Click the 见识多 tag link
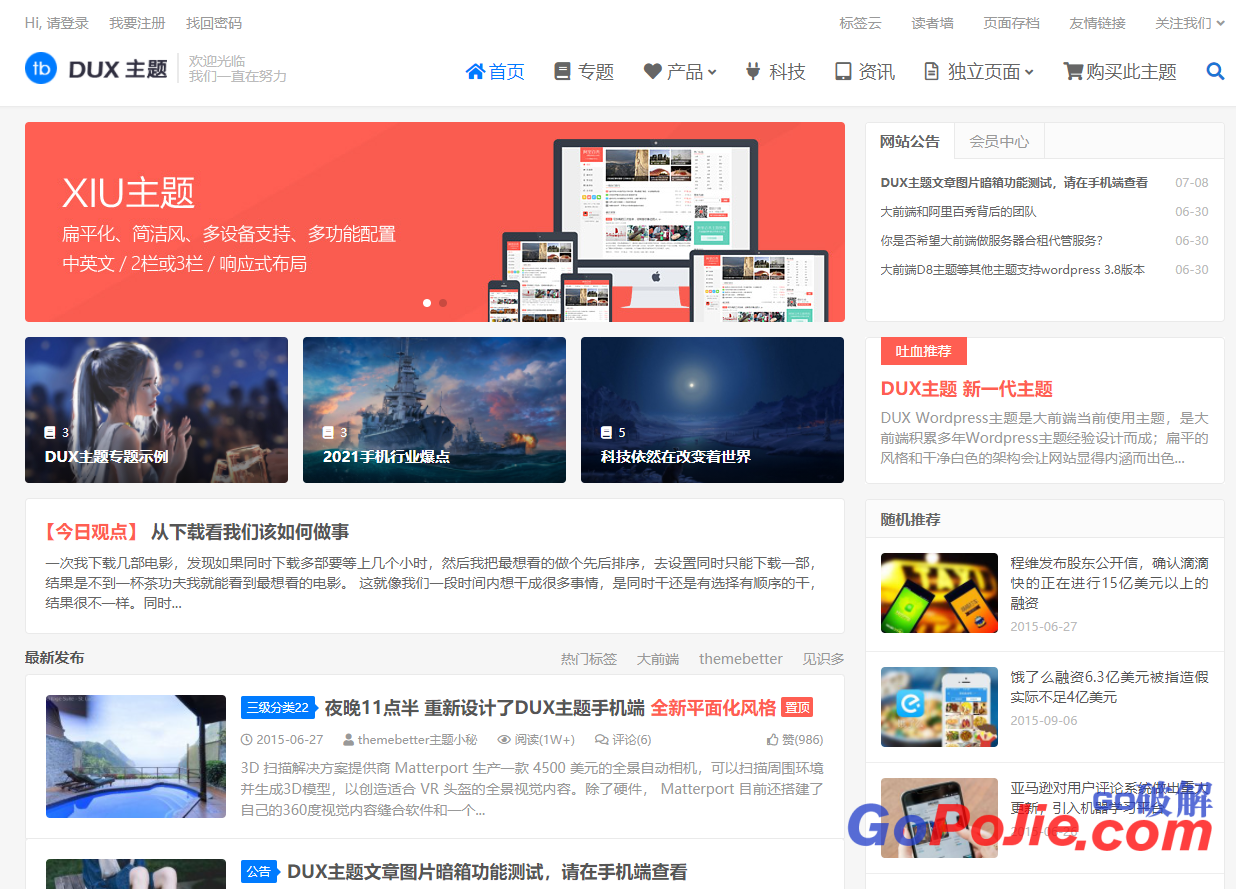Viewport: 1236px width, 889px height. click(823, 659)
